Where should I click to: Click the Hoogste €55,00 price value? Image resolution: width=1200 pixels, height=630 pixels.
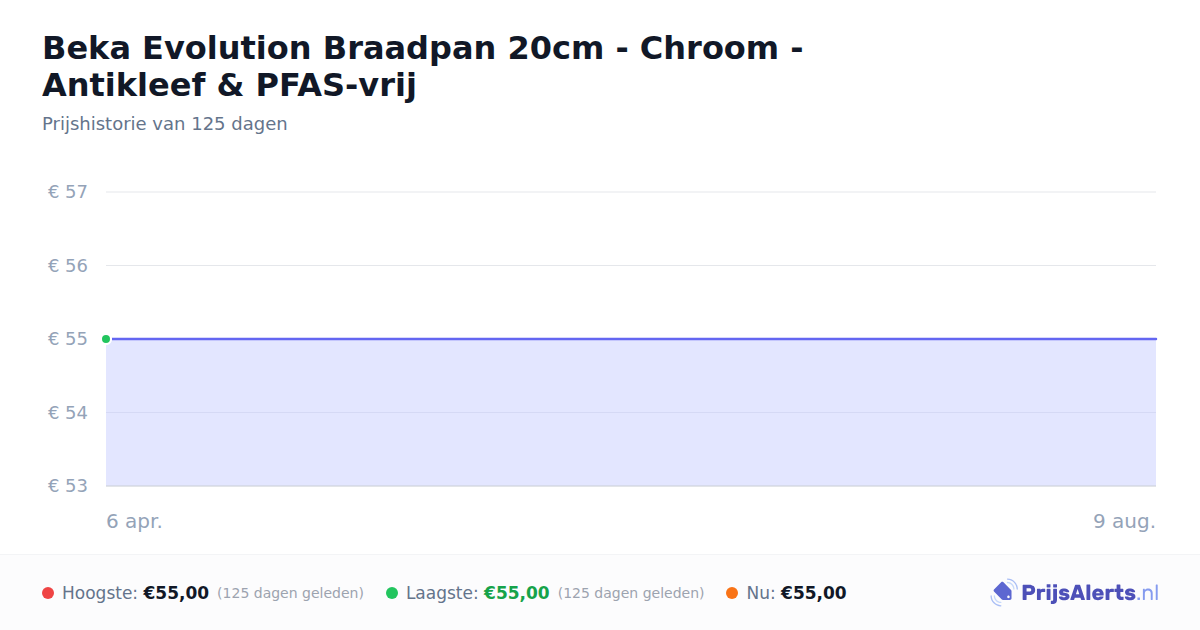[x=176, y=593]
